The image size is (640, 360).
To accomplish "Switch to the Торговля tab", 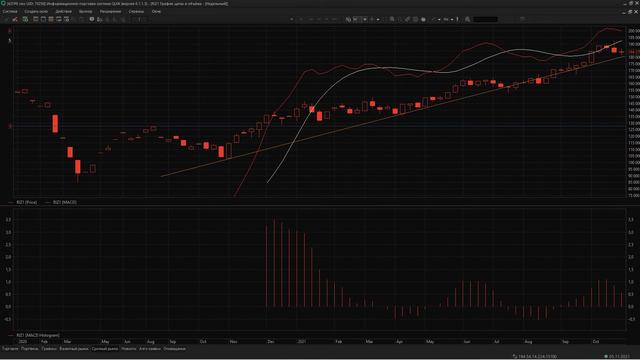I will [x=10, y=349].
